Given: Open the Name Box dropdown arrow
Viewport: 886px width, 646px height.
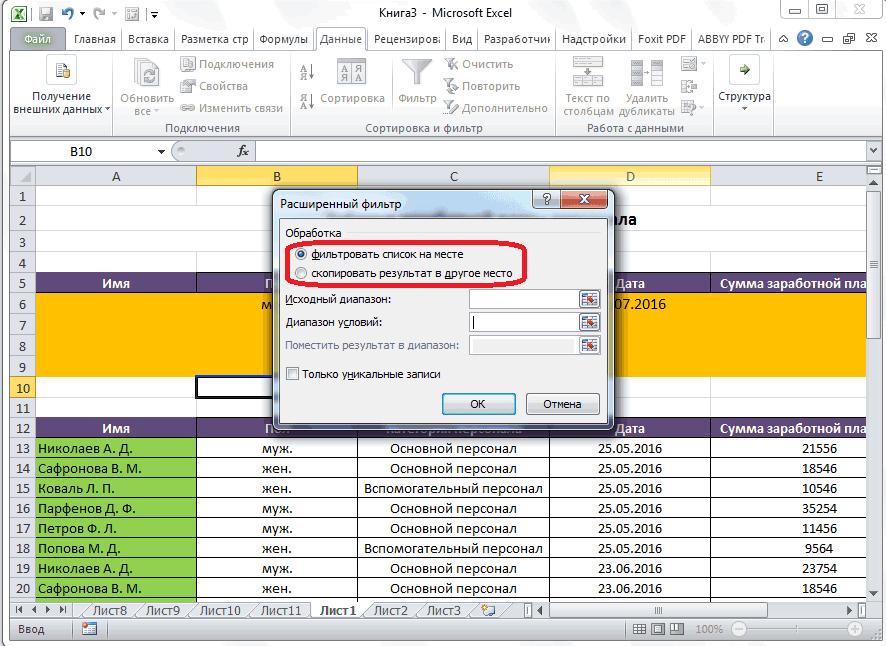Looking at the screenshot, I should tap(162, 152).
